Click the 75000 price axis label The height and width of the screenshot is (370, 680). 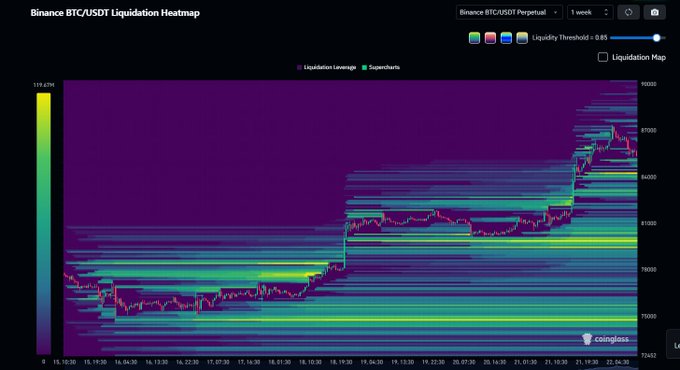tap(648, 317)
